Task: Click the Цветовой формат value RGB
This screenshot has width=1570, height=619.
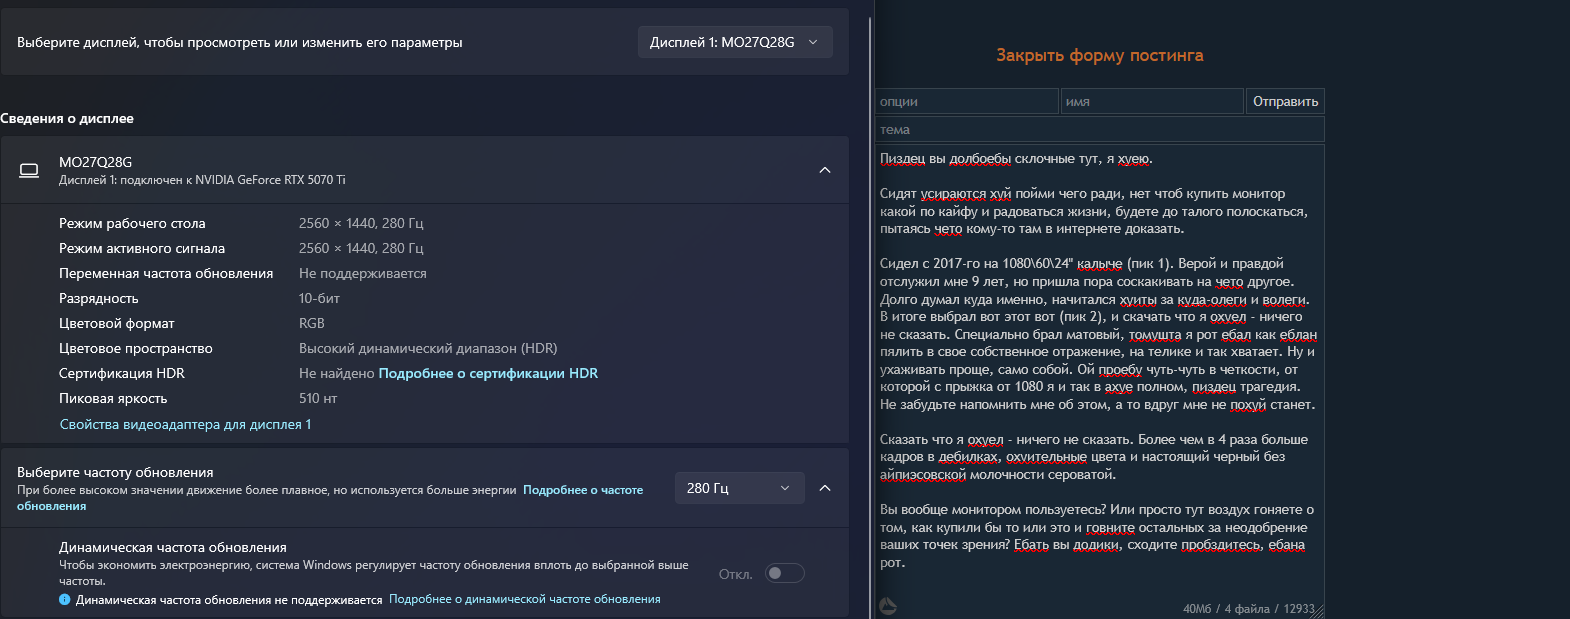Action: [x=312, y=323]
